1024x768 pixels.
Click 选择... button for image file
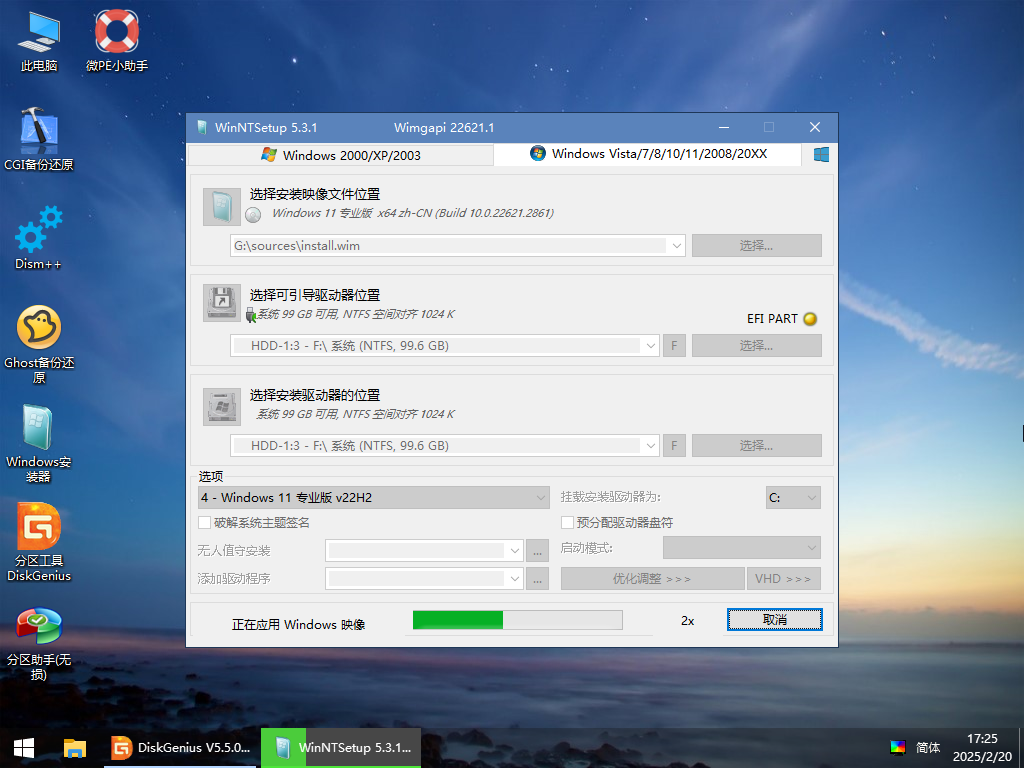tap(756, 246)
